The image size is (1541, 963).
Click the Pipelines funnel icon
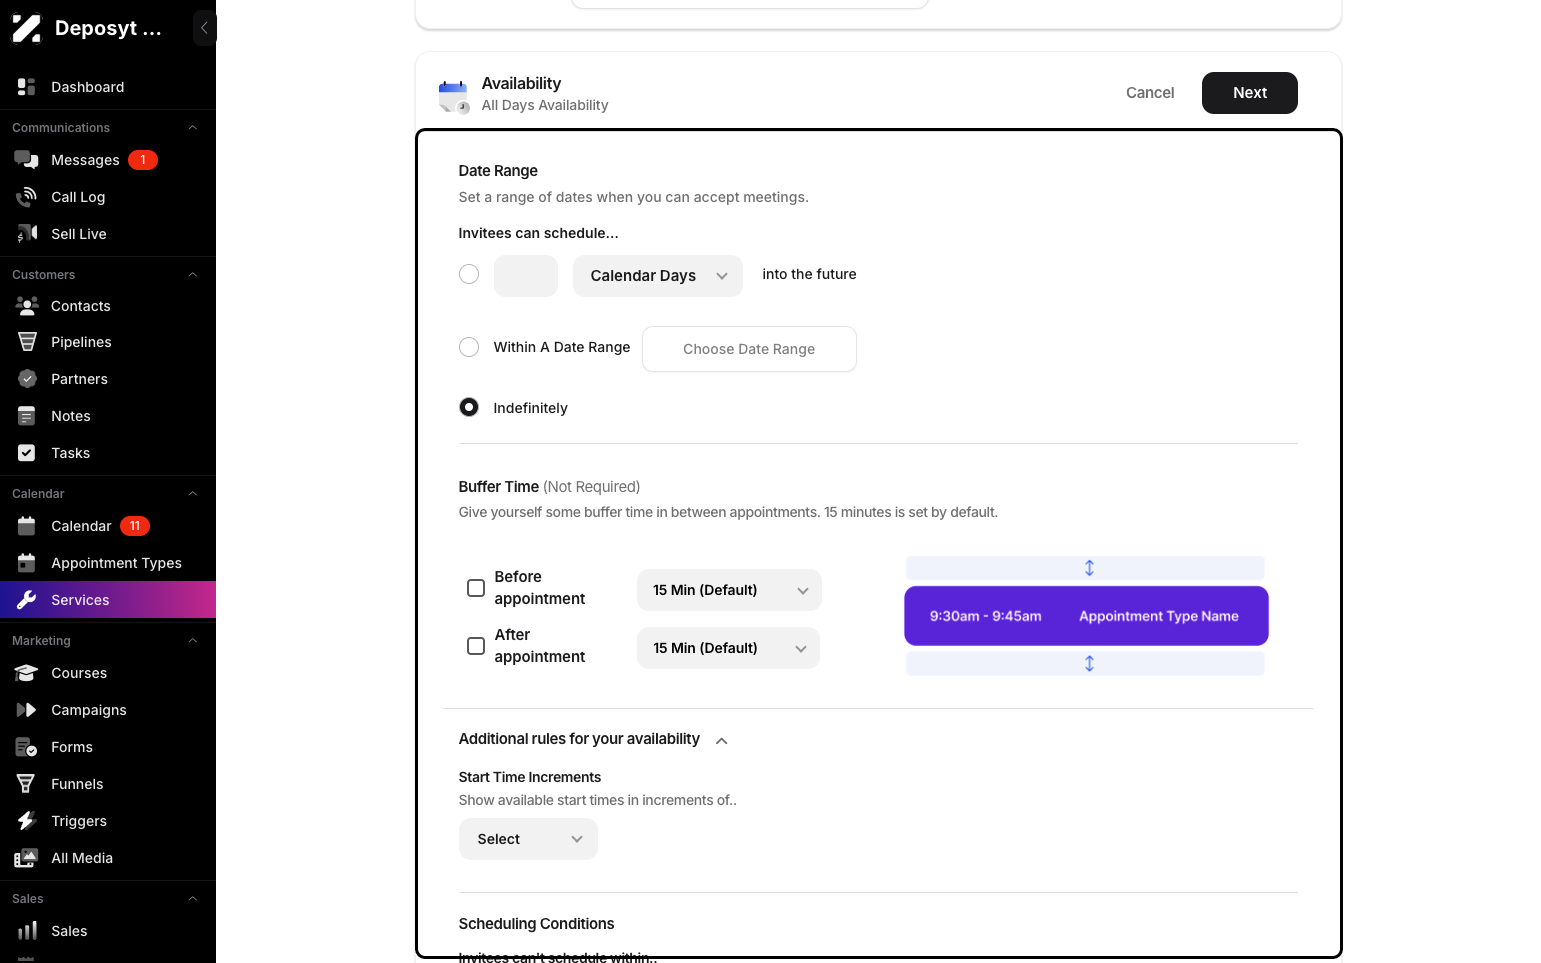pos(27,342)
